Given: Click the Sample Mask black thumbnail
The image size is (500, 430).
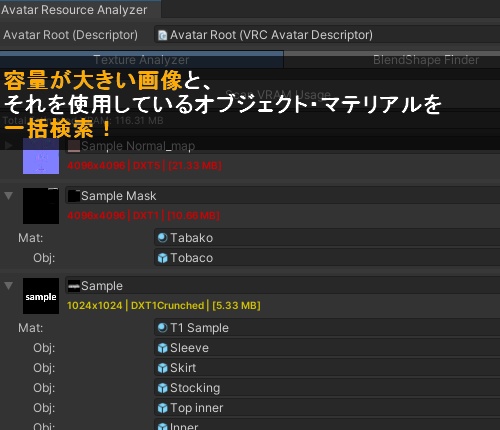Looking at the screenshot, I should (41, 206).
